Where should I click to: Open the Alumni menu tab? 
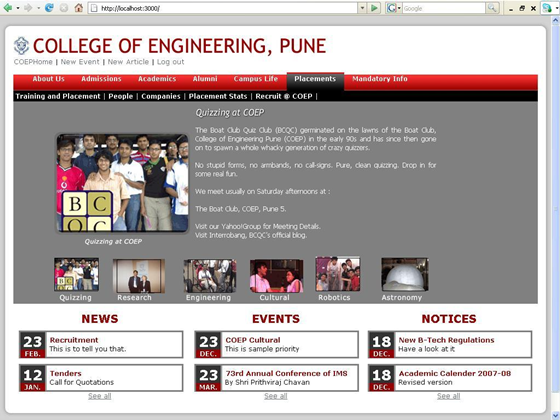coord(205,79)
